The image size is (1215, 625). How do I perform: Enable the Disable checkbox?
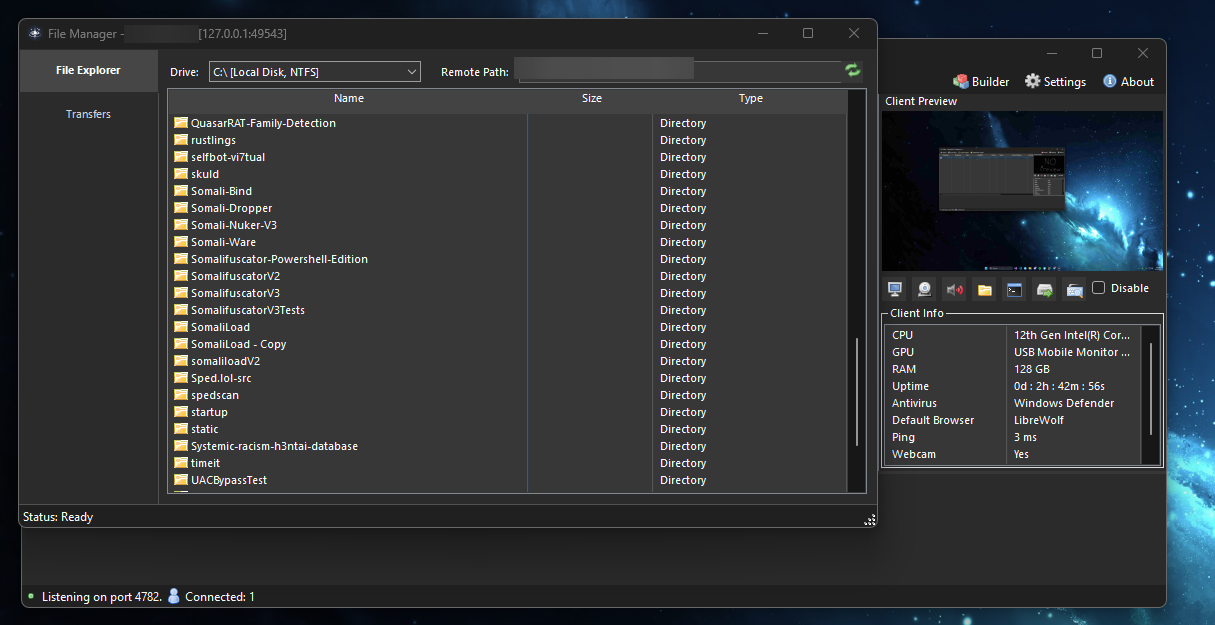(1096, 287)
